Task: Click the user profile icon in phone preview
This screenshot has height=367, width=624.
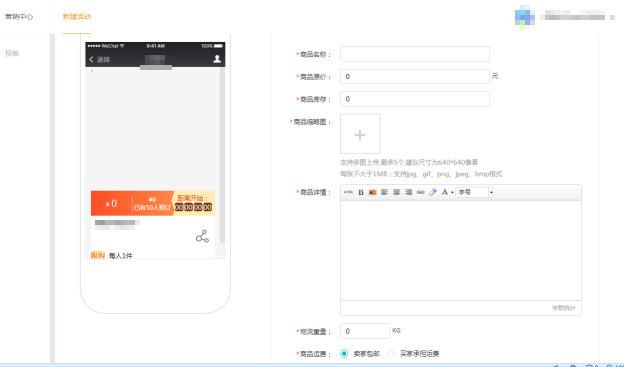Action: tap(217, 59)
